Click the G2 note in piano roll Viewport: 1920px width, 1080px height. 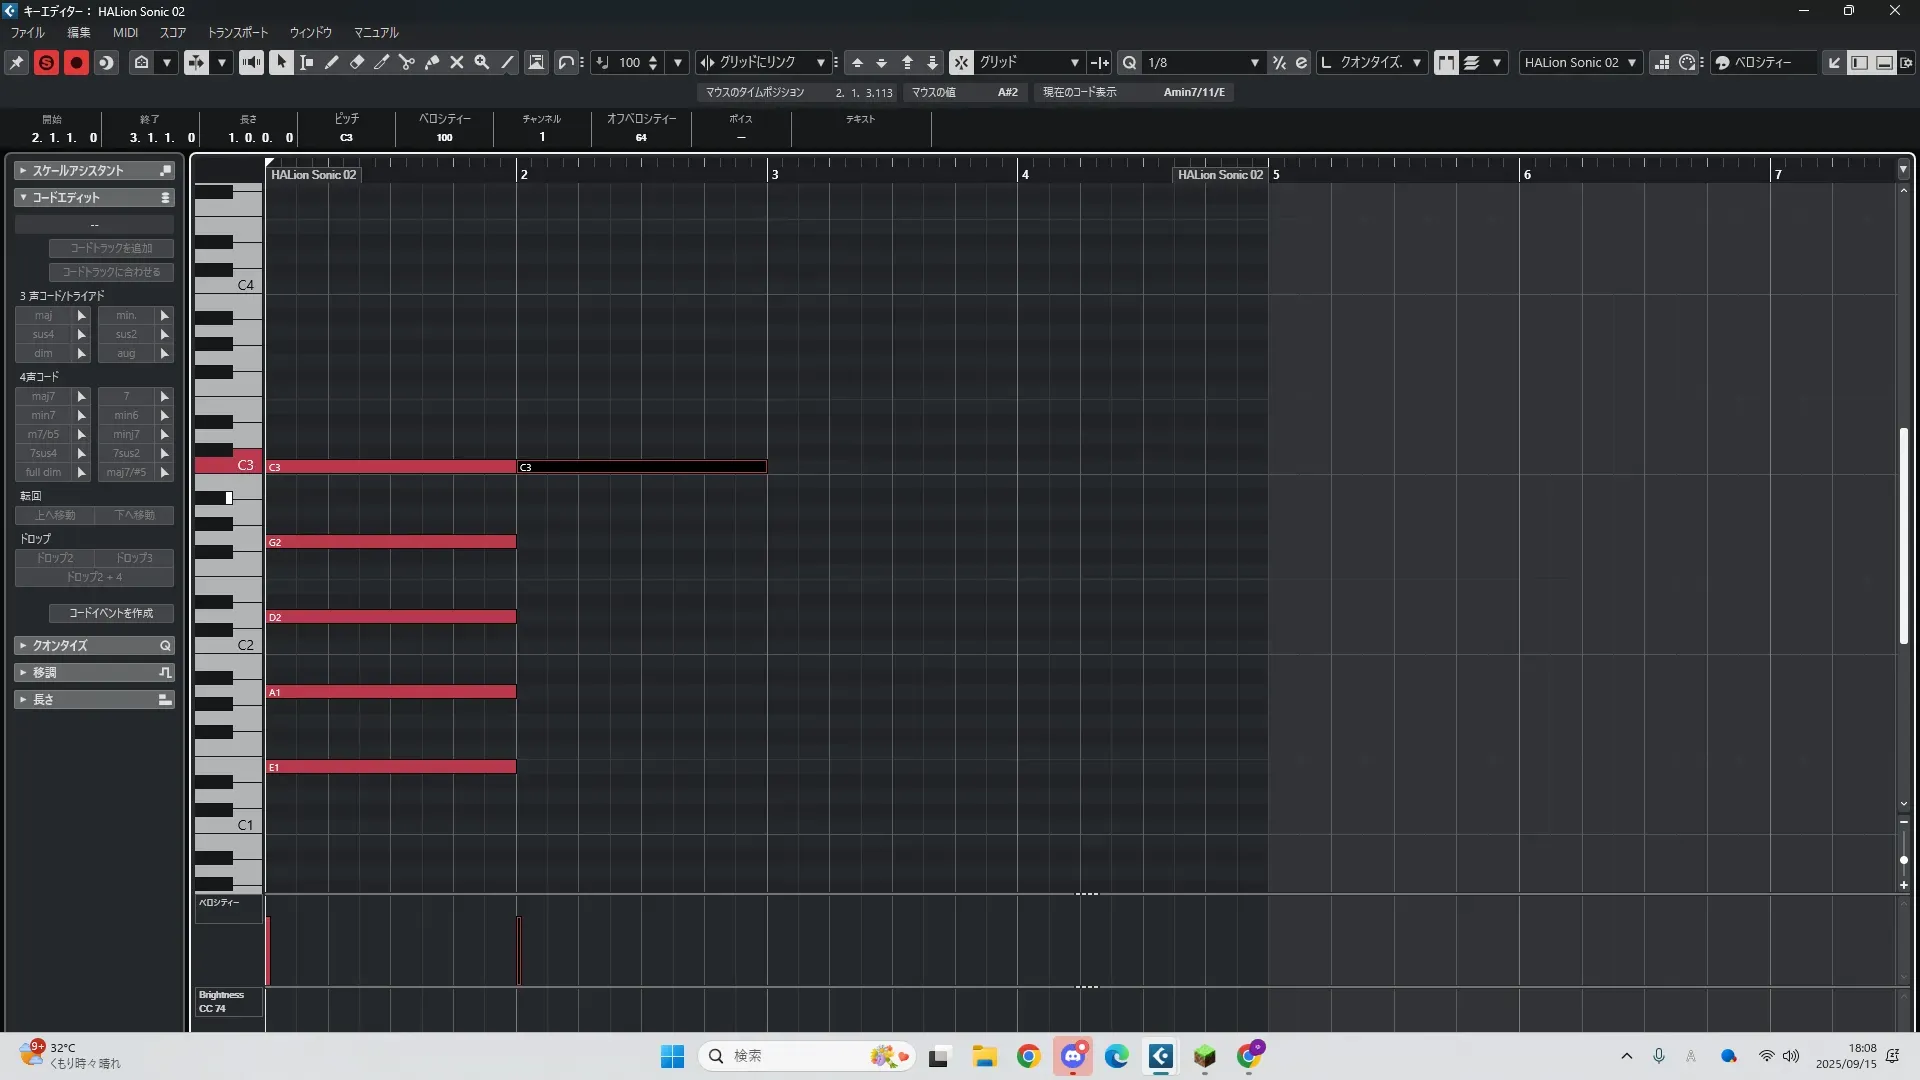tap(391, 542)
